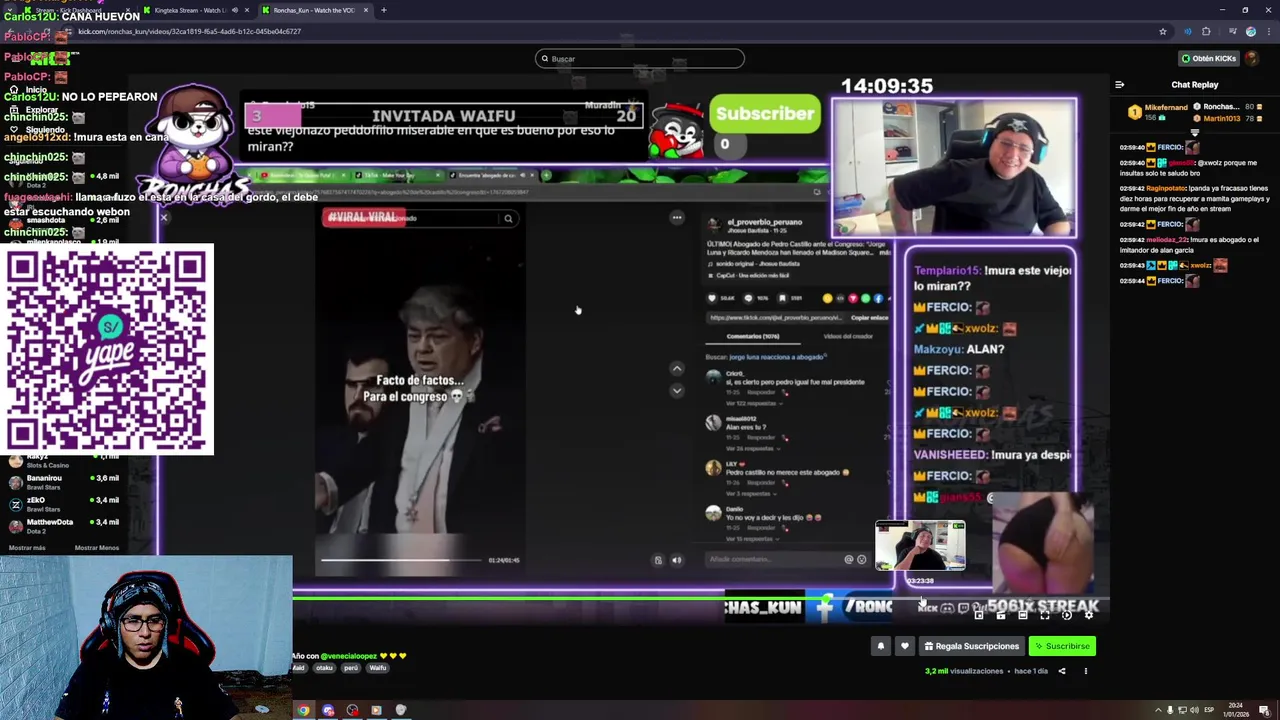The width and height of the screenshot is (1280, 720).
Task: Open Chrome media control icon
Action: (x=1232, y=31)
